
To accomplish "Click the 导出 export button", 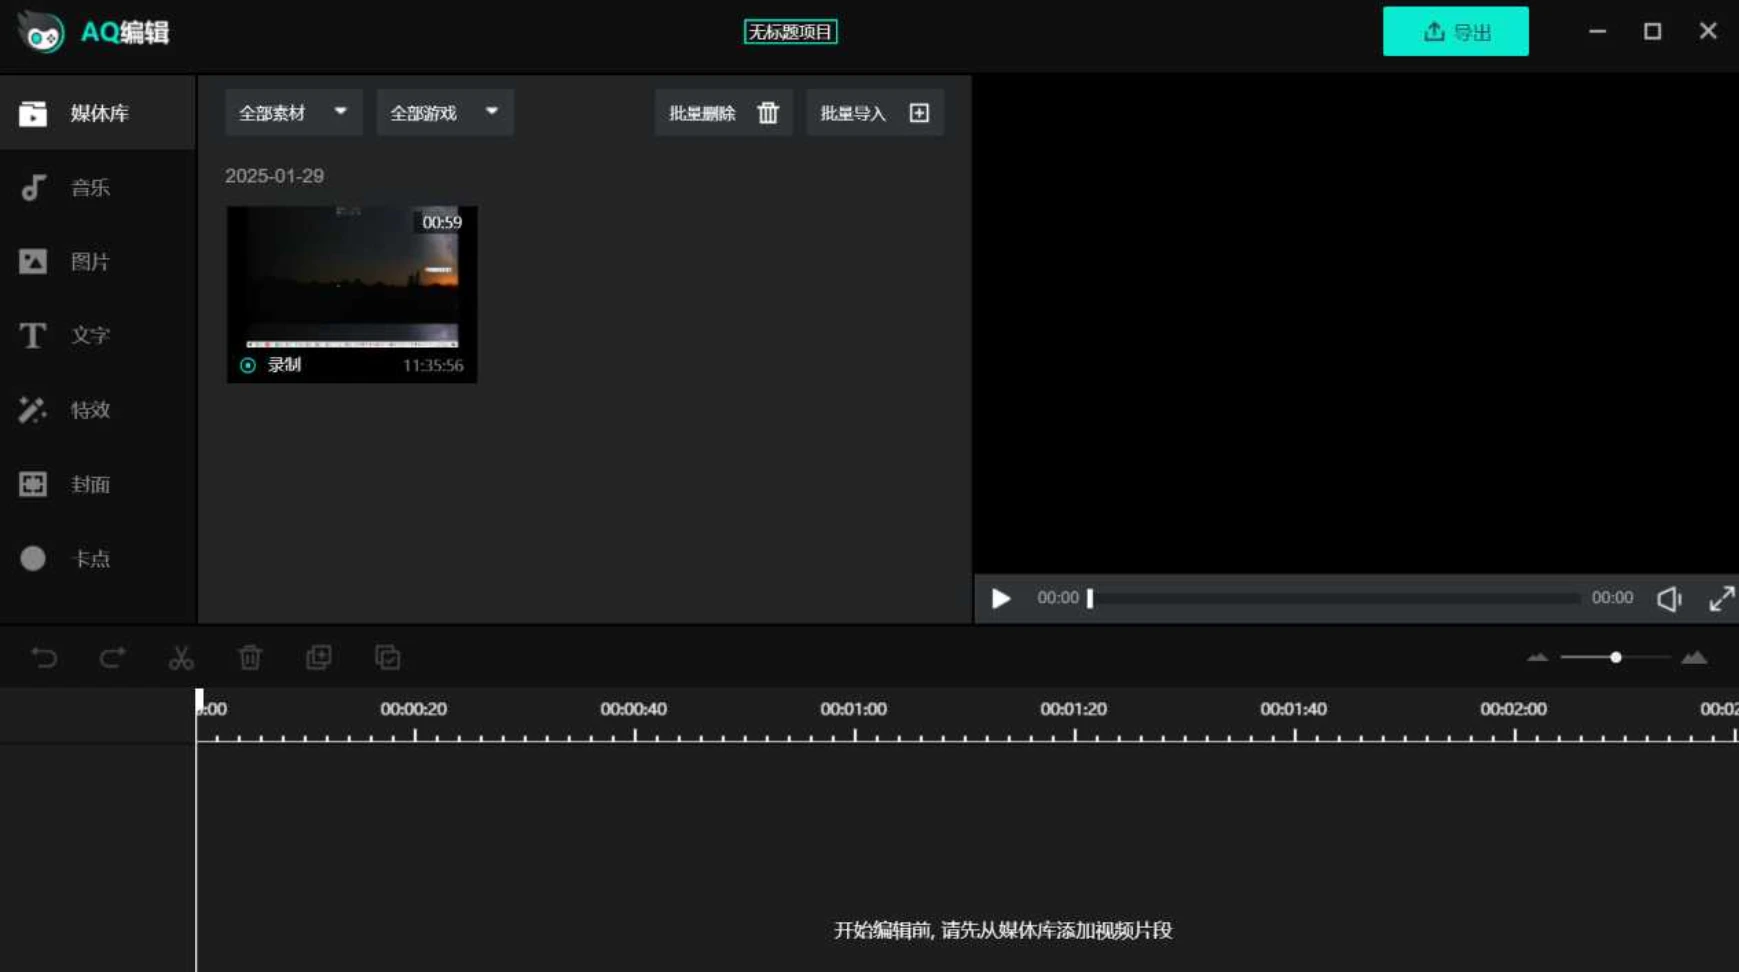I will coord(1455,31).
